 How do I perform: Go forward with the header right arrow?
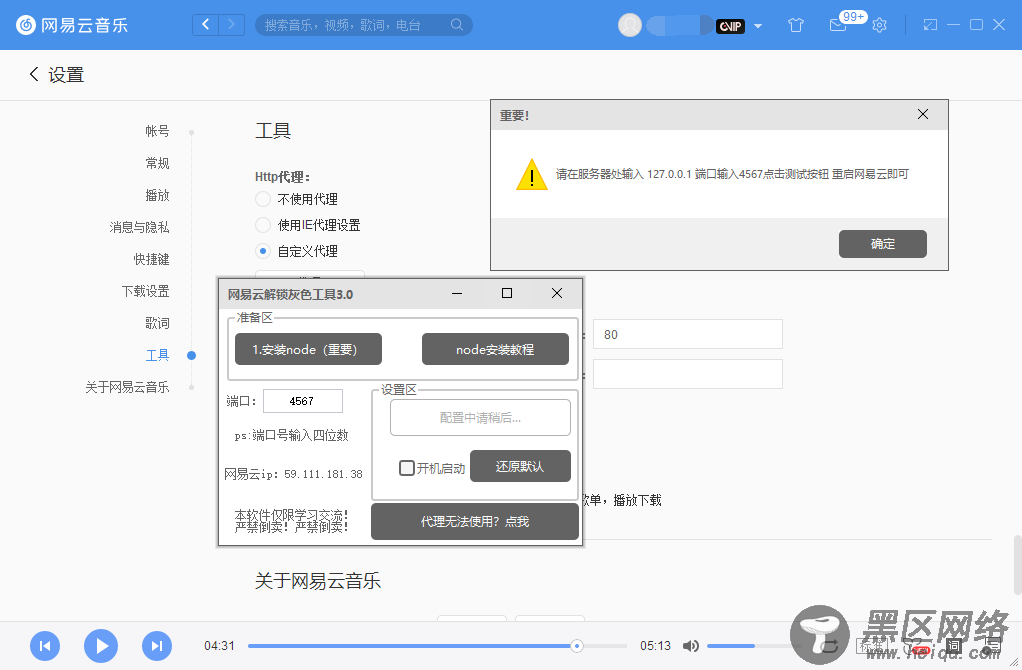click(231, 25)
